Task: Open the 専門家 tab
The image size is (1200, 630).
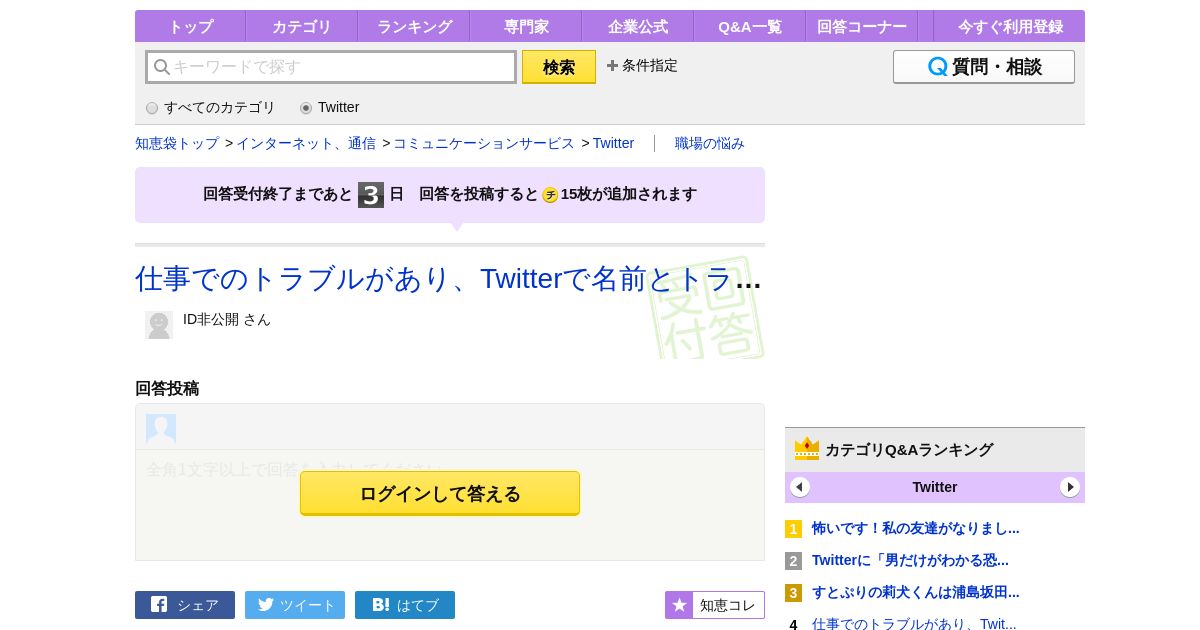Action: click(526, 26)
